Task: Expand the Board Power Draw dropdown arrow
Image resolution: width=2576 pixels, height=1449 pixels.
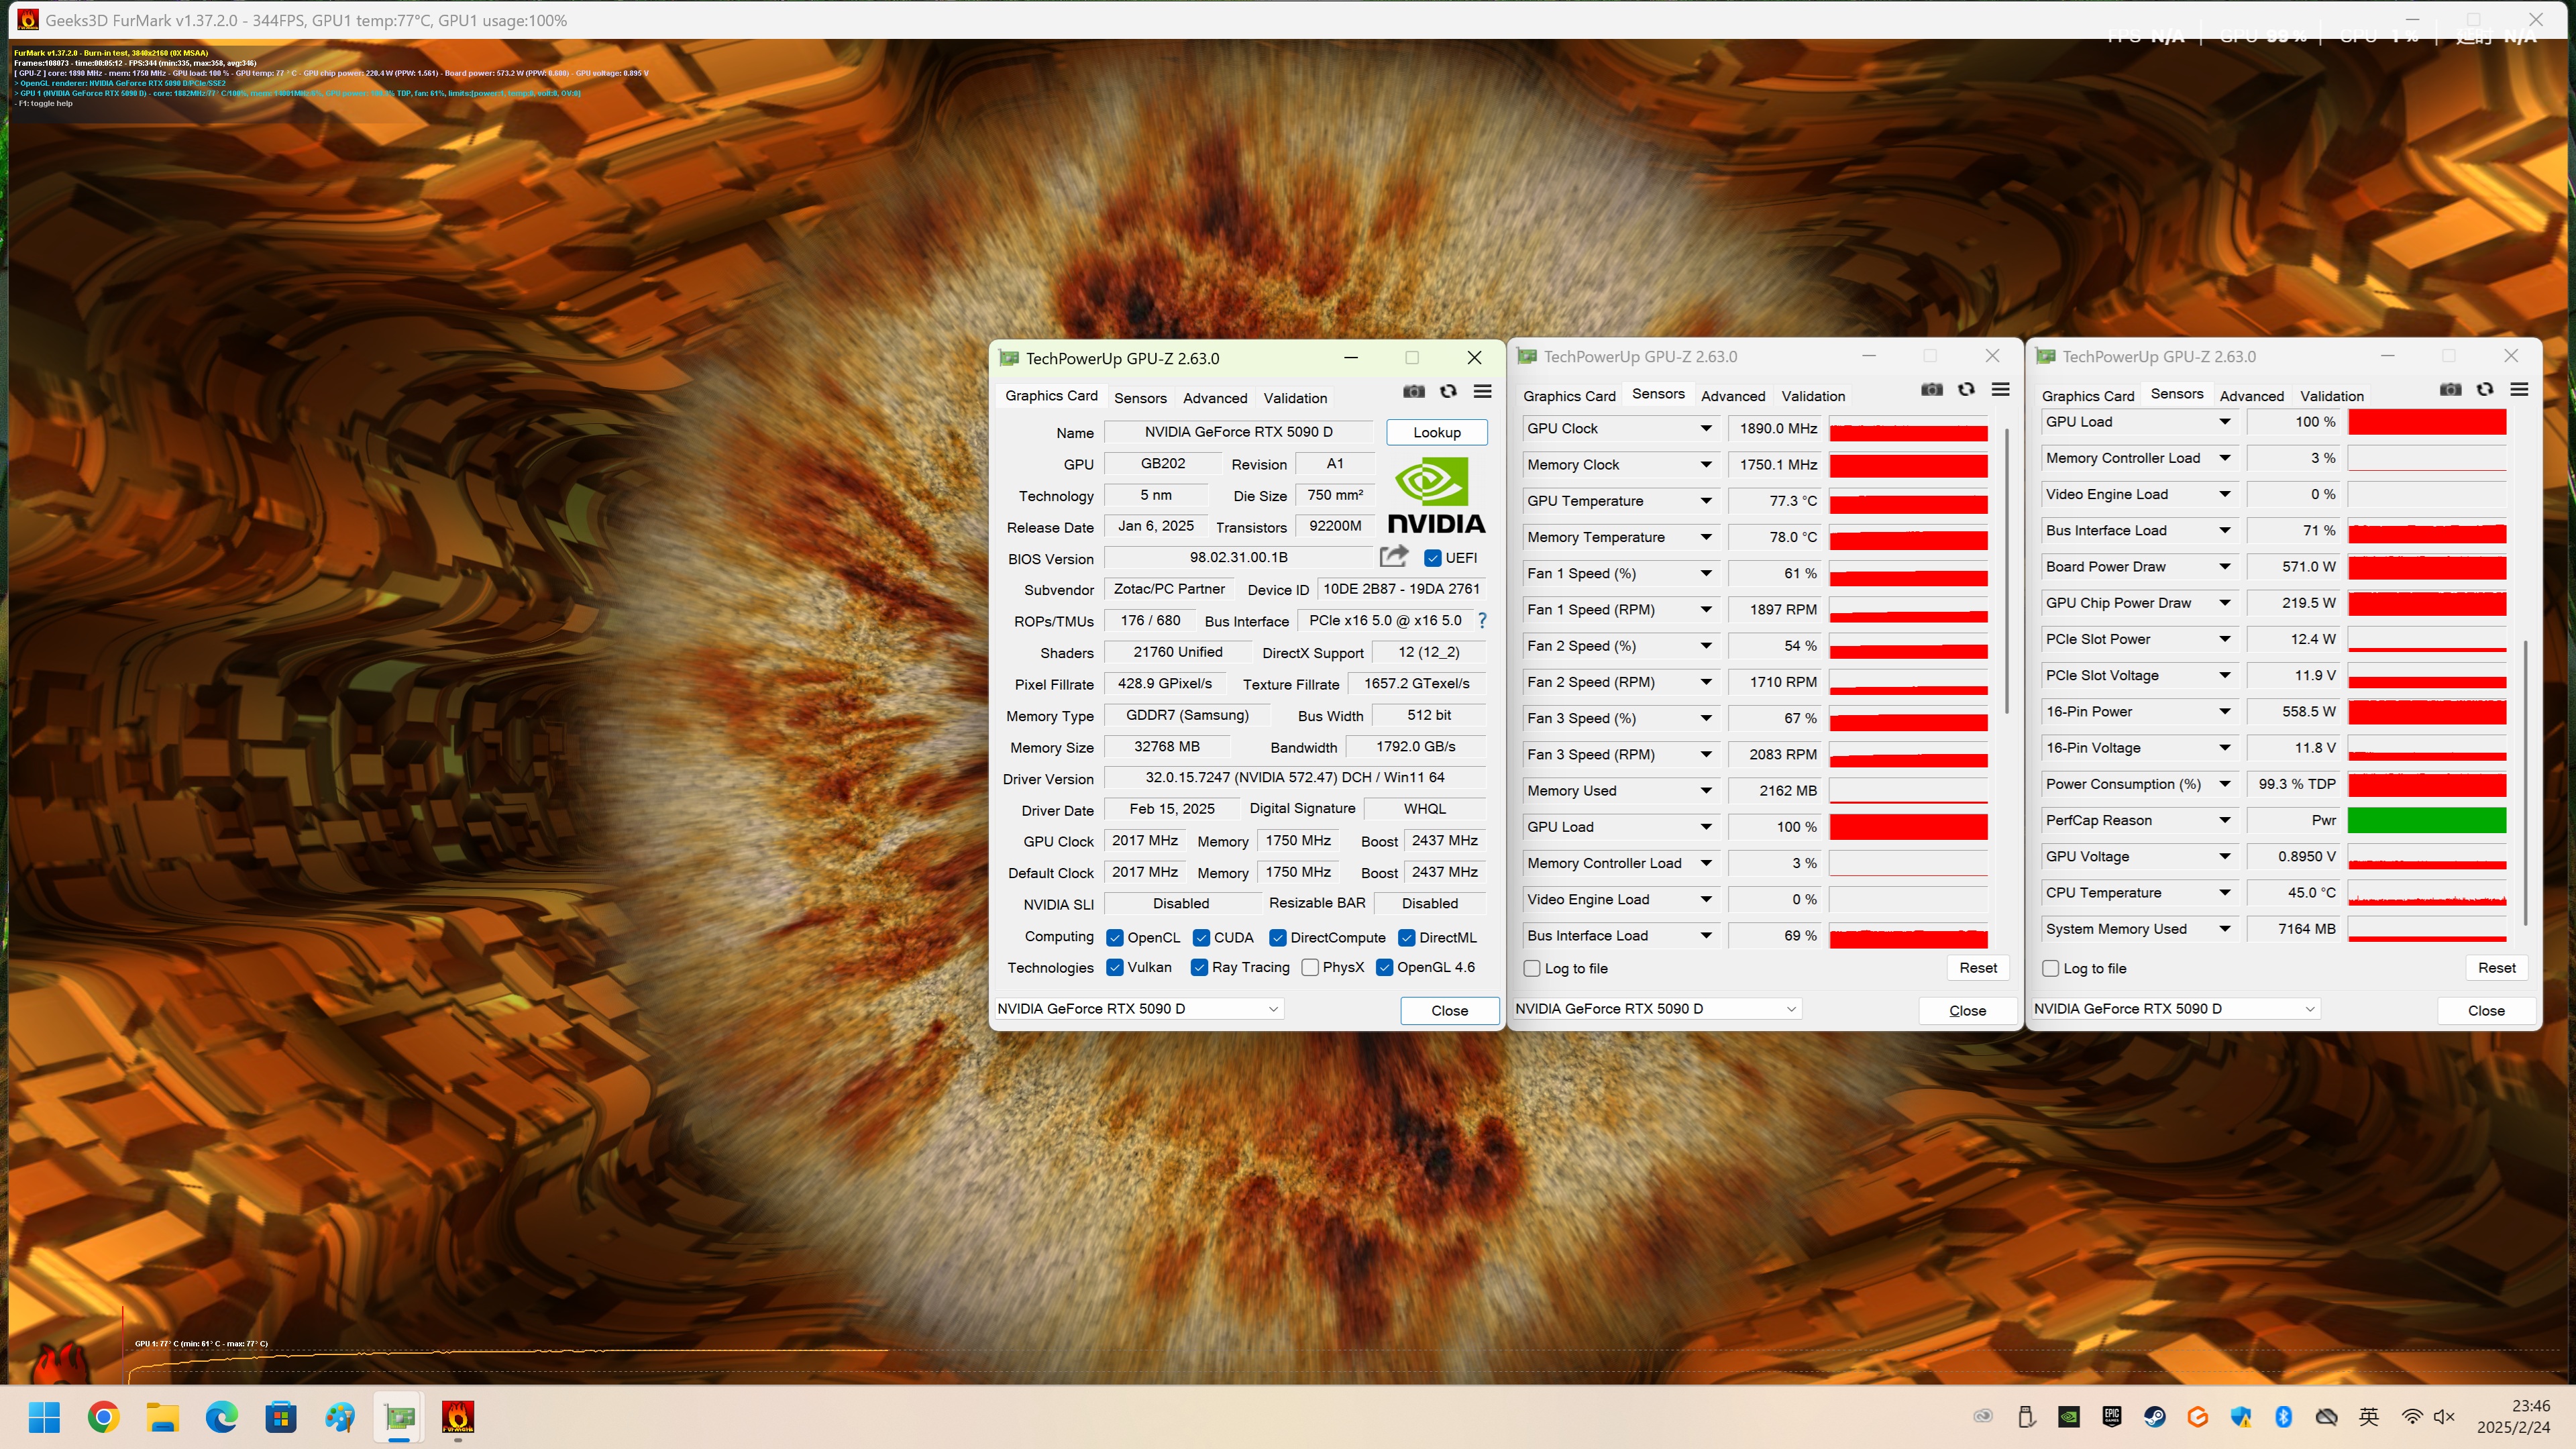Action: pyautogui.click(x=2225, y=566)
